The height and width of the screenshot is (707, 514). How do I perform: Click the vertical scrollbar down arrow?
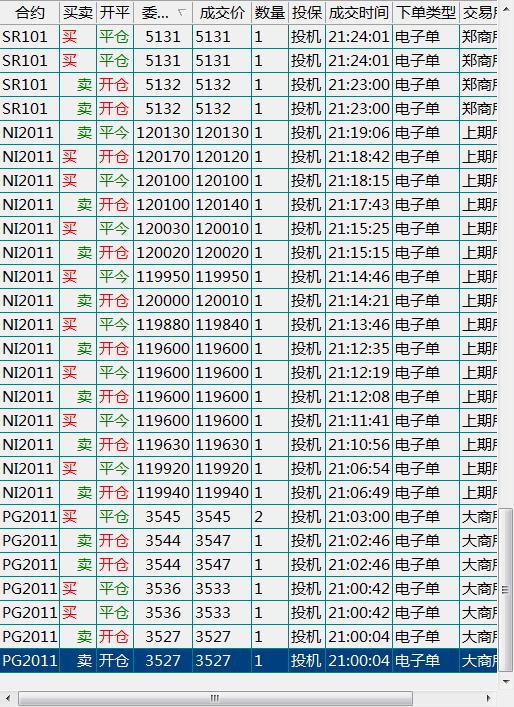pyautogui.click(x=506, y=681)
